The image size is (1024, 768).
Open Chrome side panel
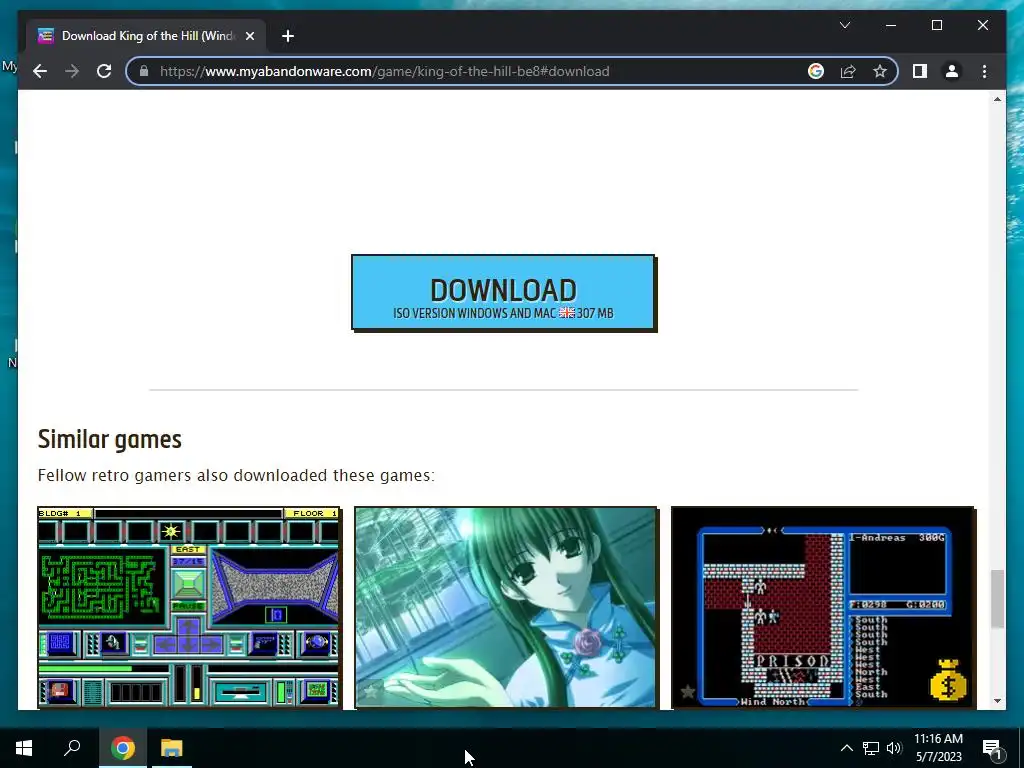point(920,71)
